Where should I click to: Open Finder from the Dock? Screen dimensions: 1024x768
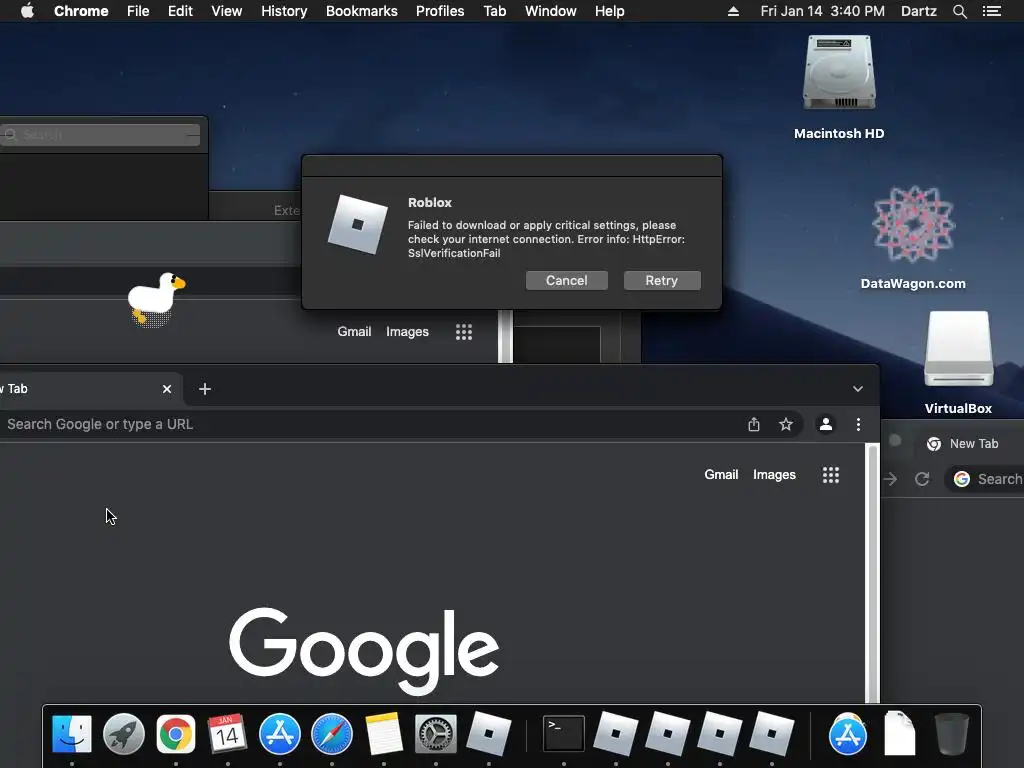(72, 734)
